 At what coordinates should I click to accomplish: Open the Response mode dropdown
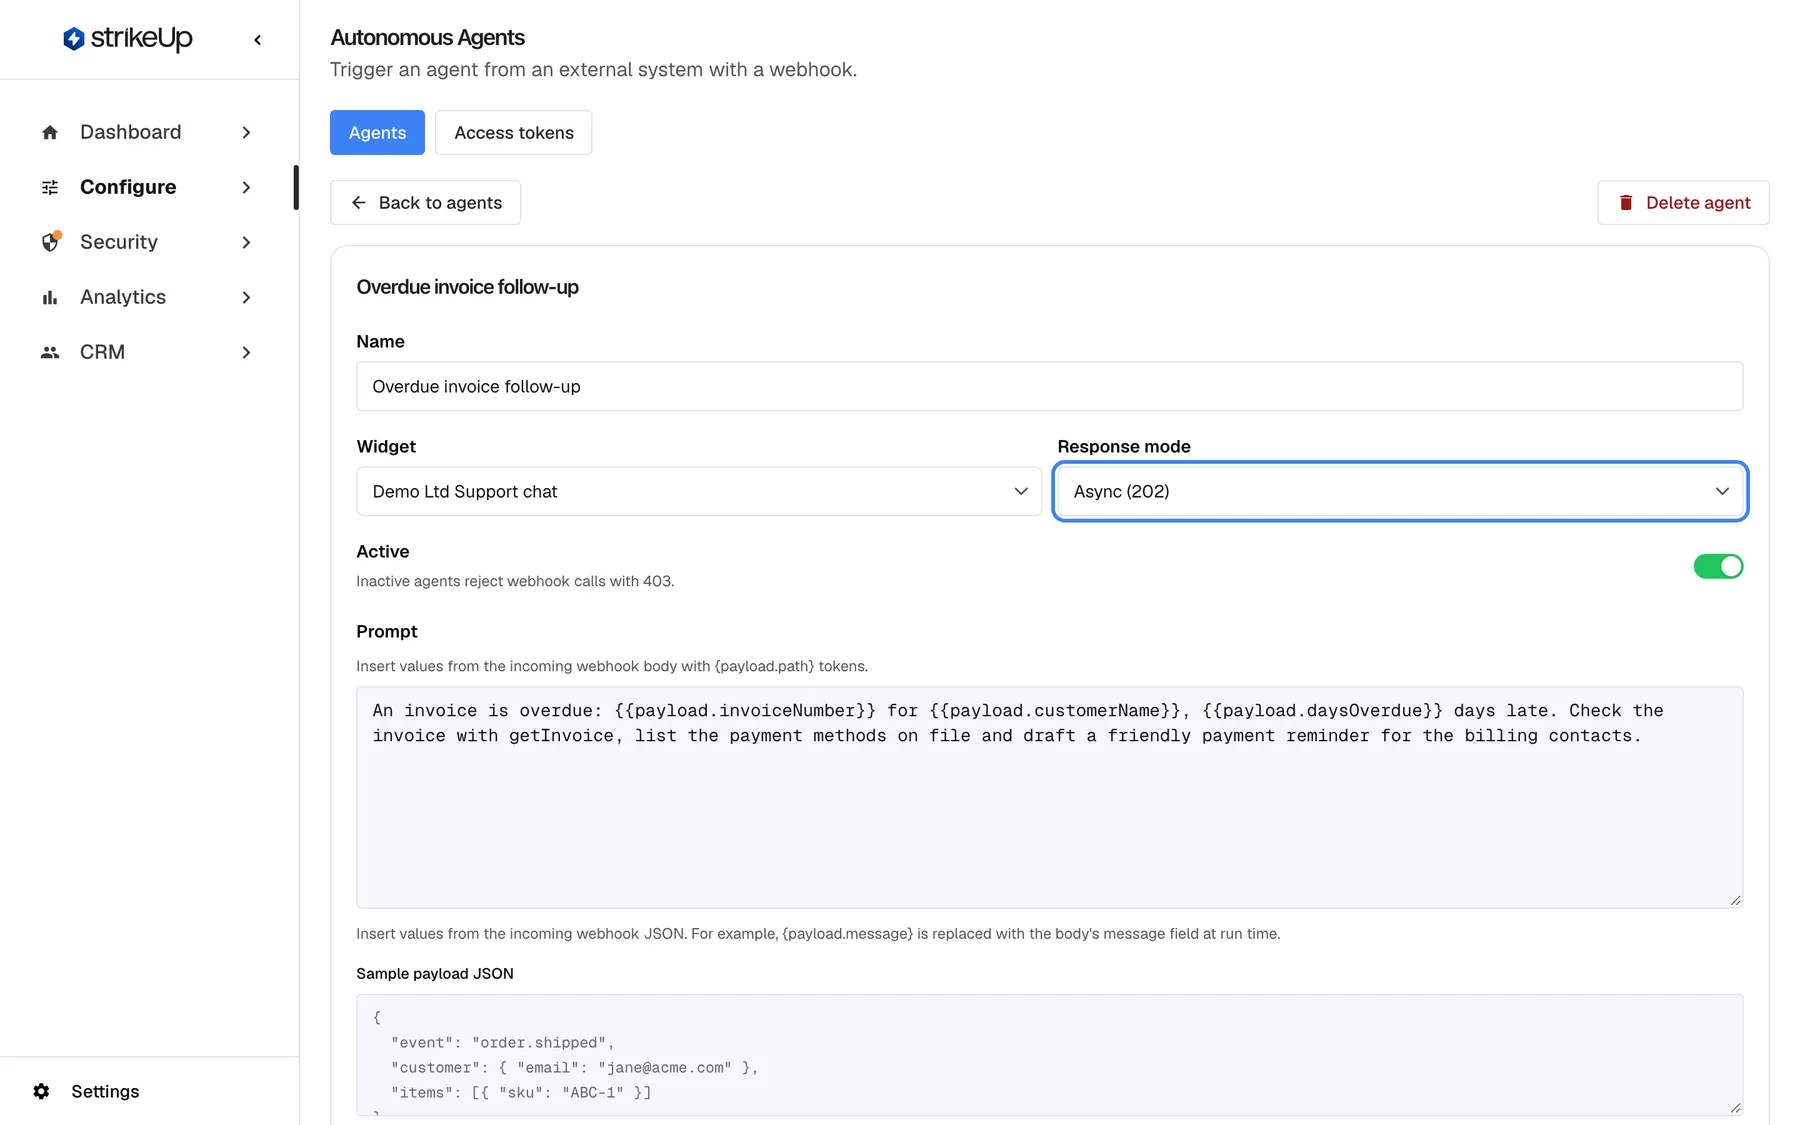click(1400, 491)
